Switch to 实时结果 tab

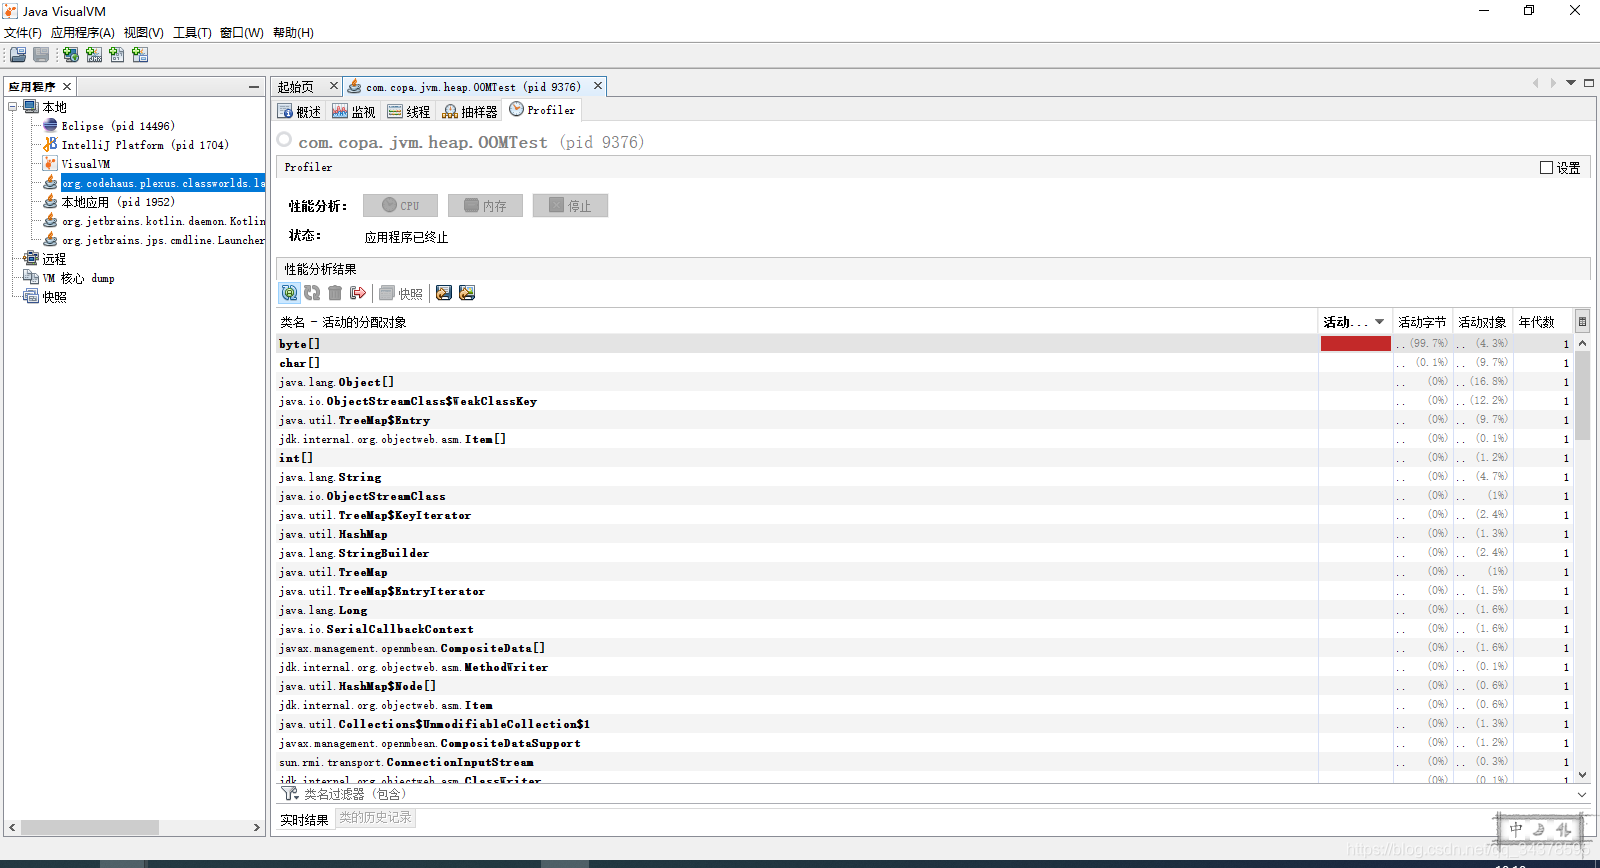(x=304, y=820)
